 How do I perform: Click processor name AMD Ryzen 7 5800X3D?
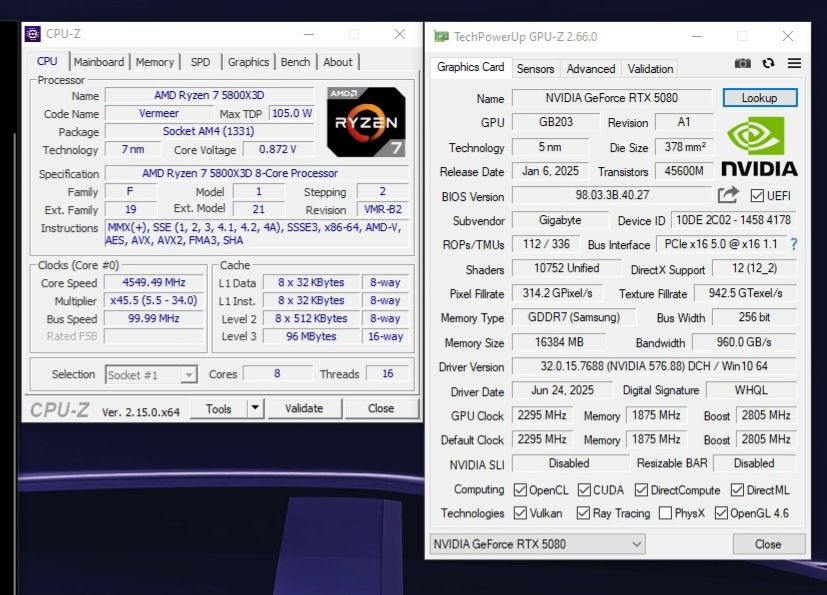coord(209,95)
